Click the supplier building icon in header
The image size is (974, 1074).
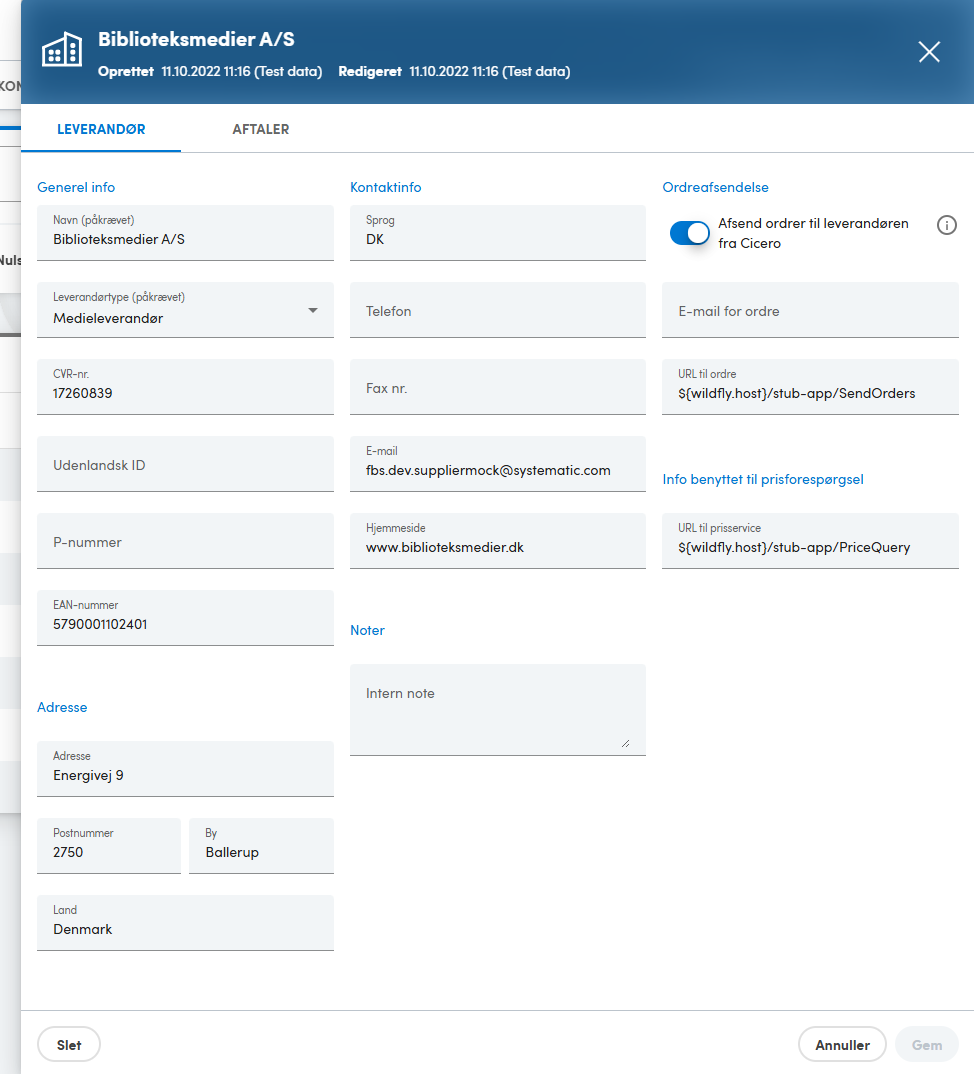tap(62, 50)
